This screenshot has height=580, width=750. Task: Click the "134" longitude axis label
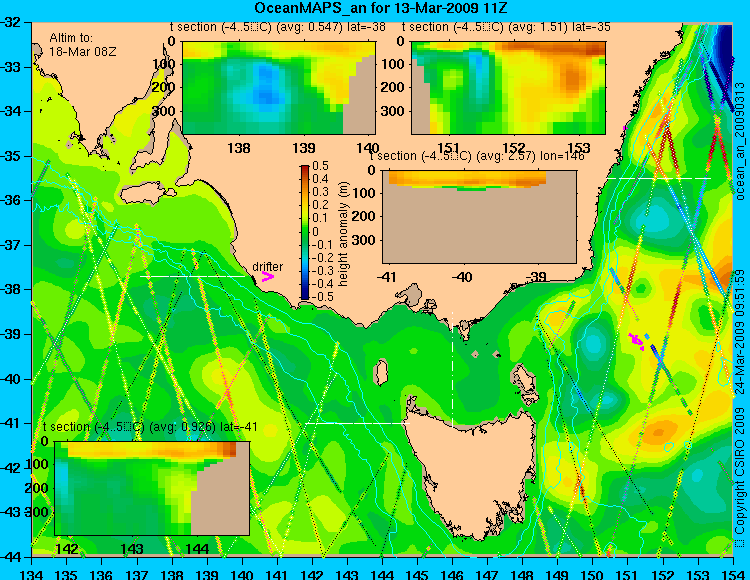pos(32,574)
